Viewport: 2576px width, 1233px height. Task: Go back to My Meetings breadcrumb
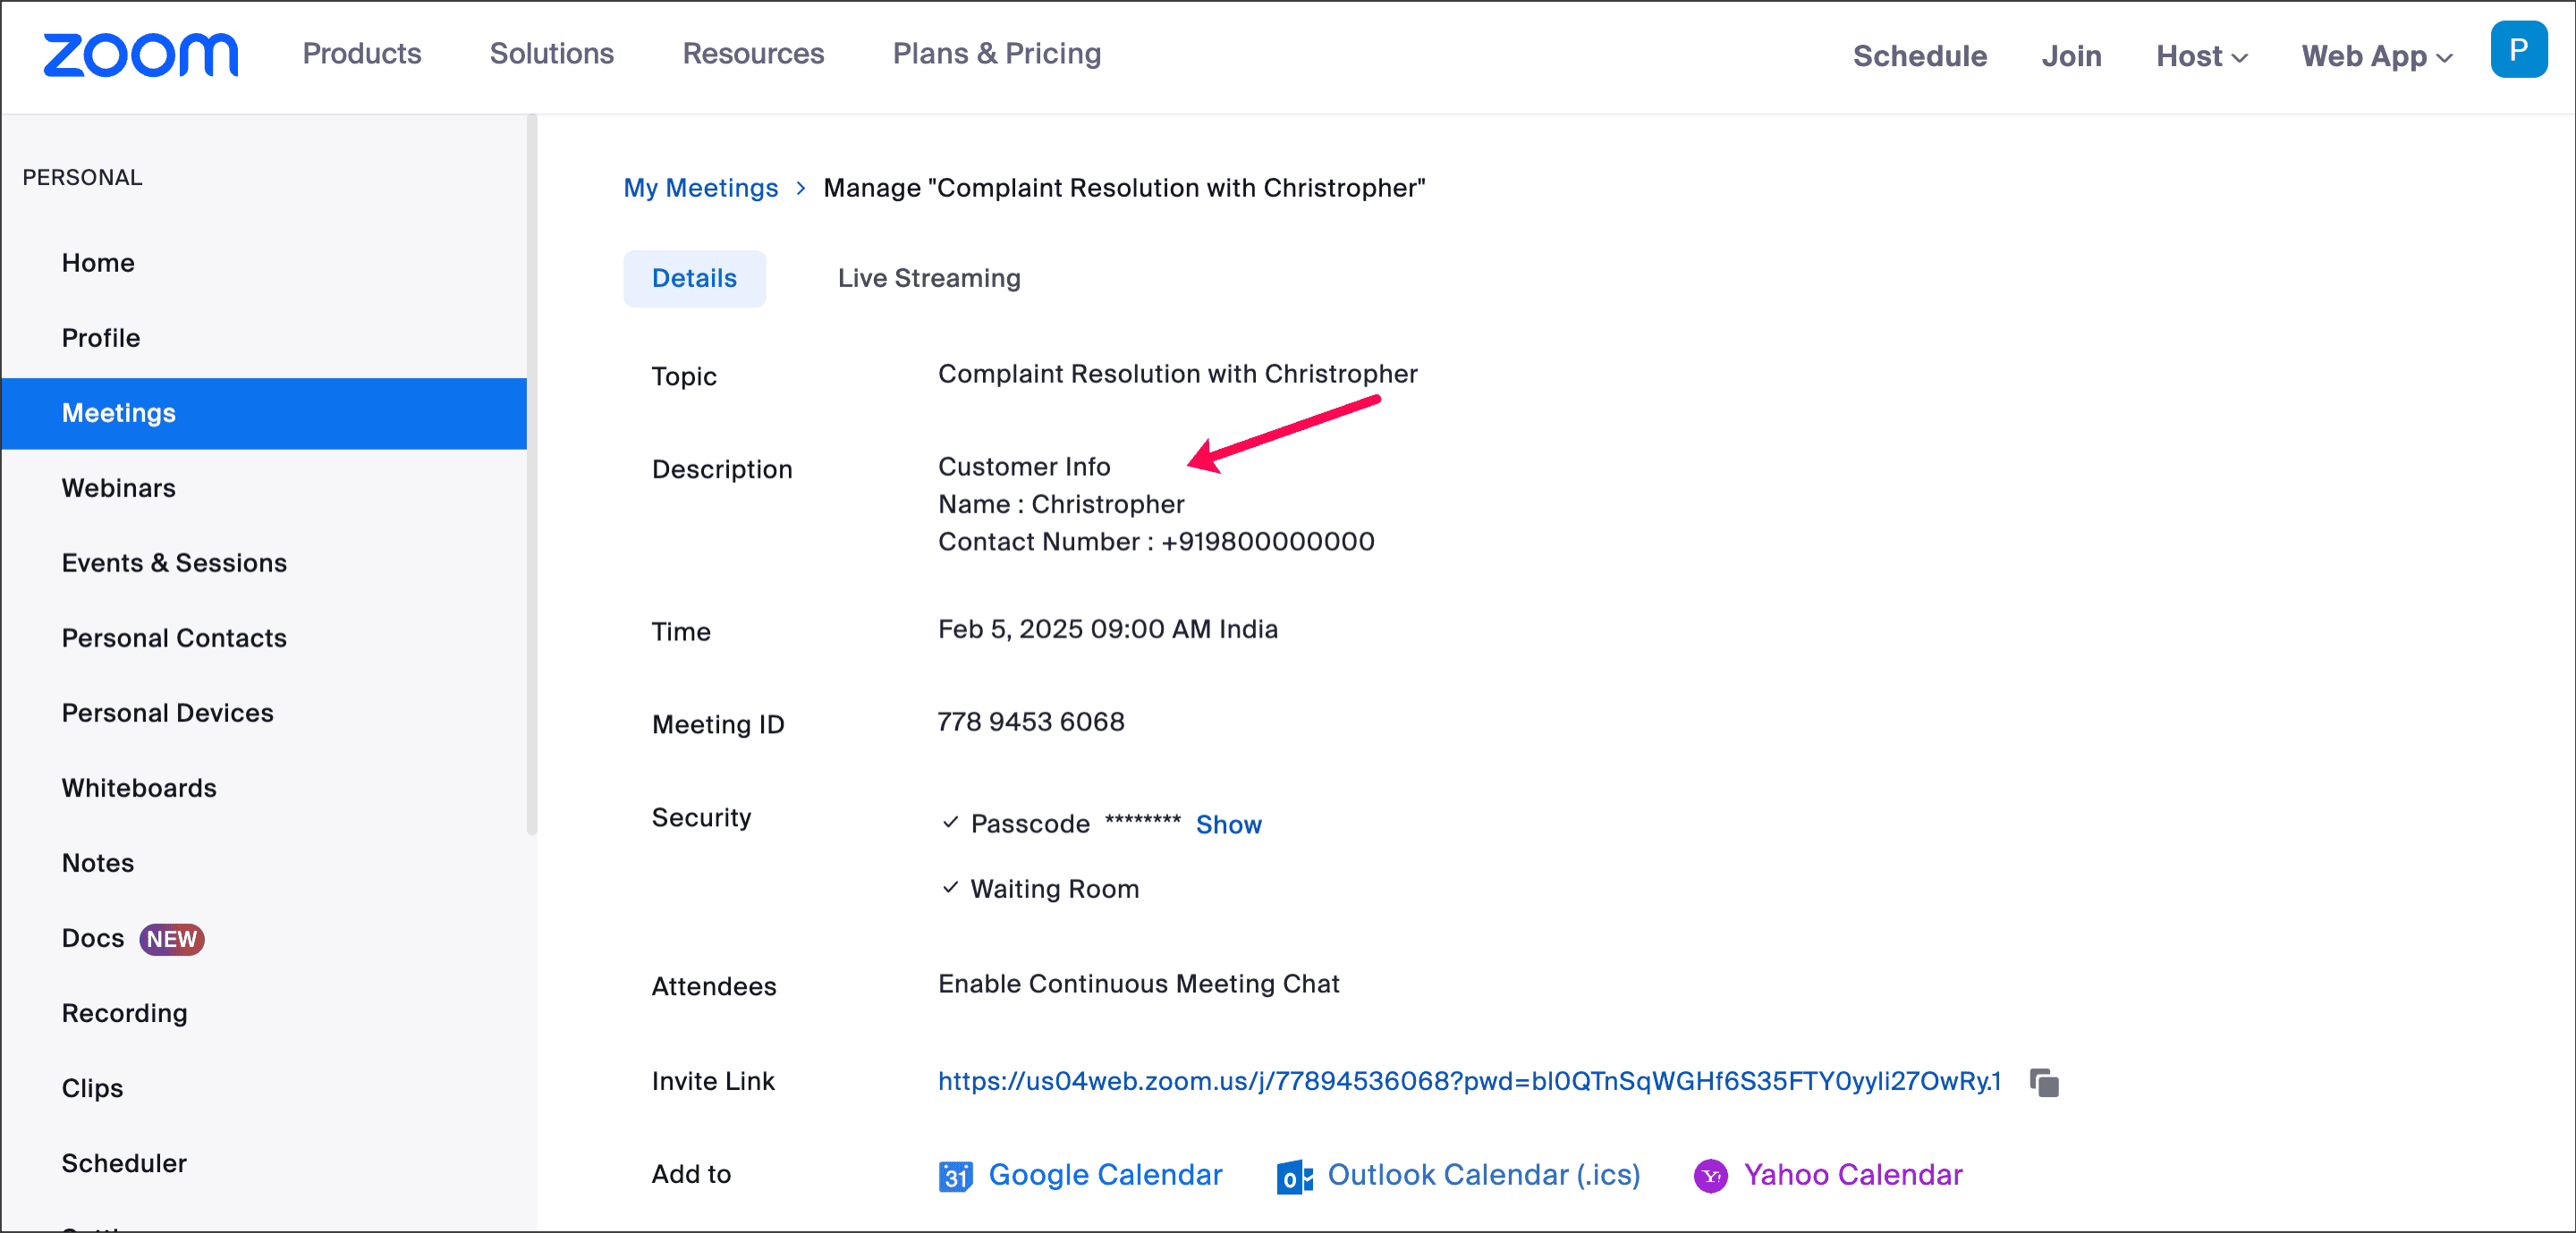click(x=700, y=188)
